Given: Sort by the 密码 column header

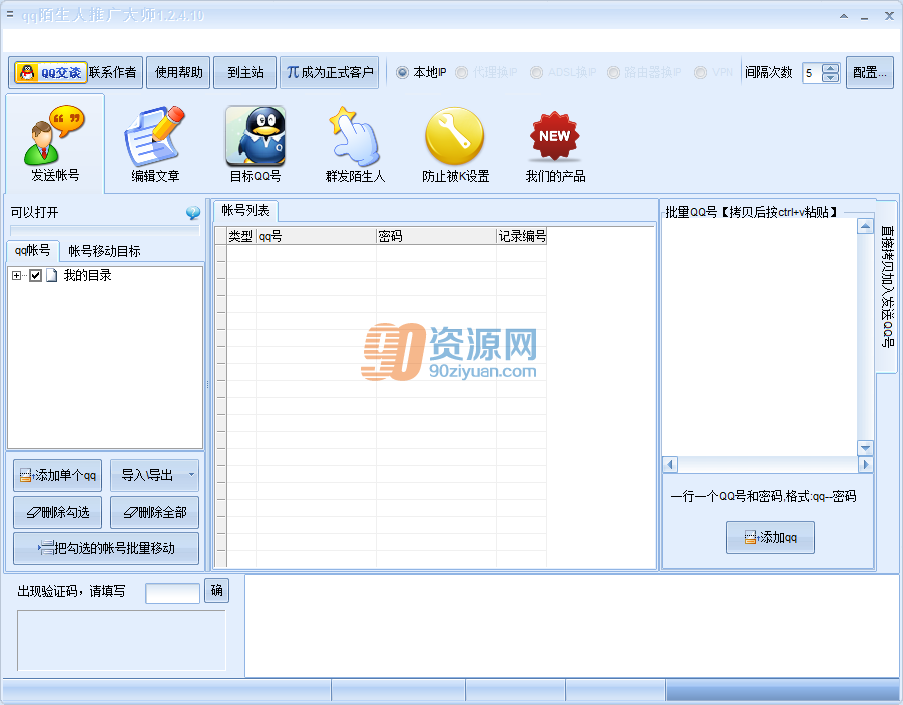Looking at the screenshot, I should point(437,236).
